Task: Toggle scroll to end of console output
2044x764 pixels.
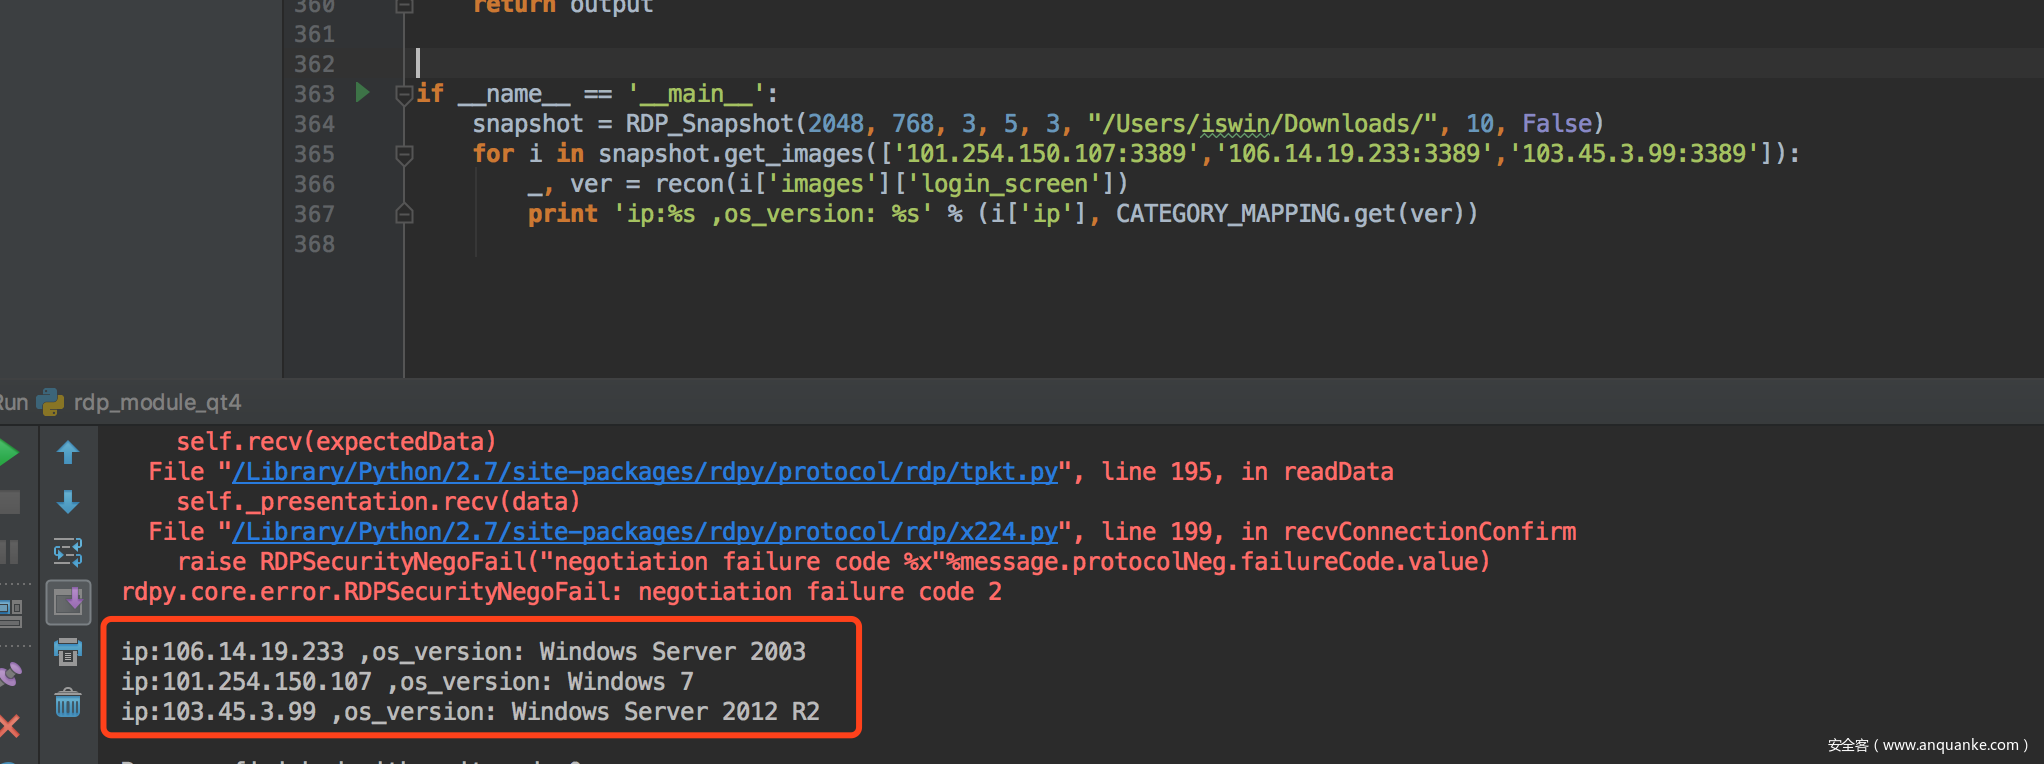Action: tap(68, 602)
